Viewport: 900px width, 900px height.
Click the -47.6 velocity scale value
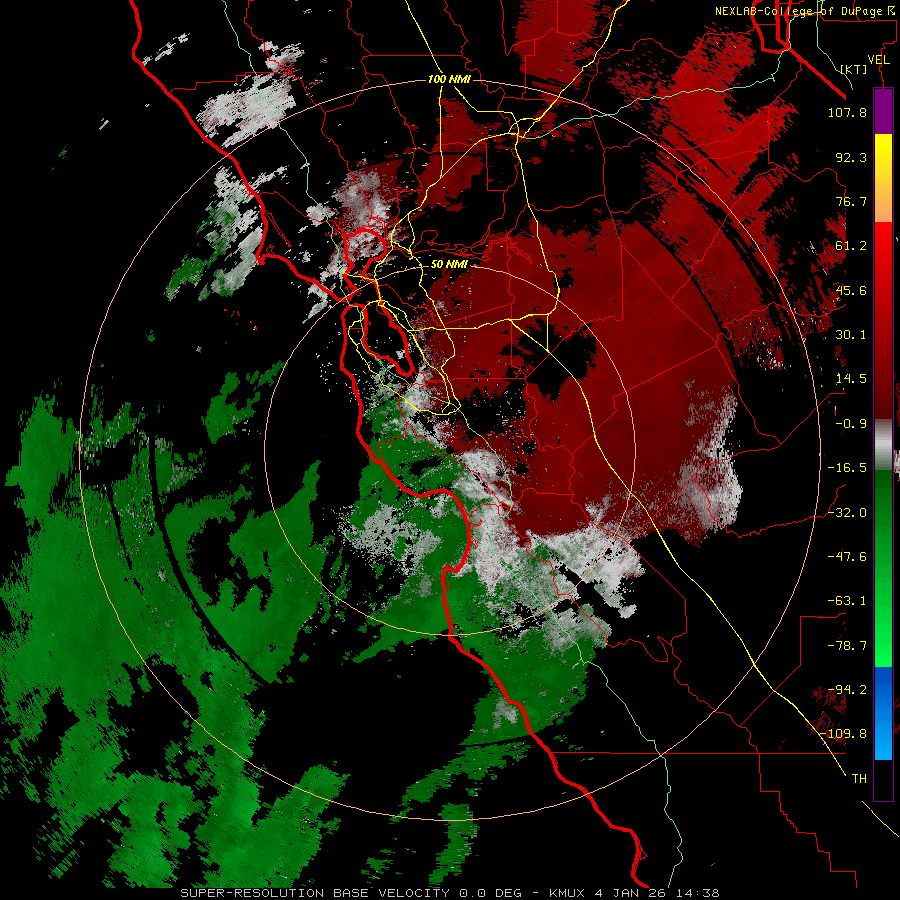tap(847, 557)
